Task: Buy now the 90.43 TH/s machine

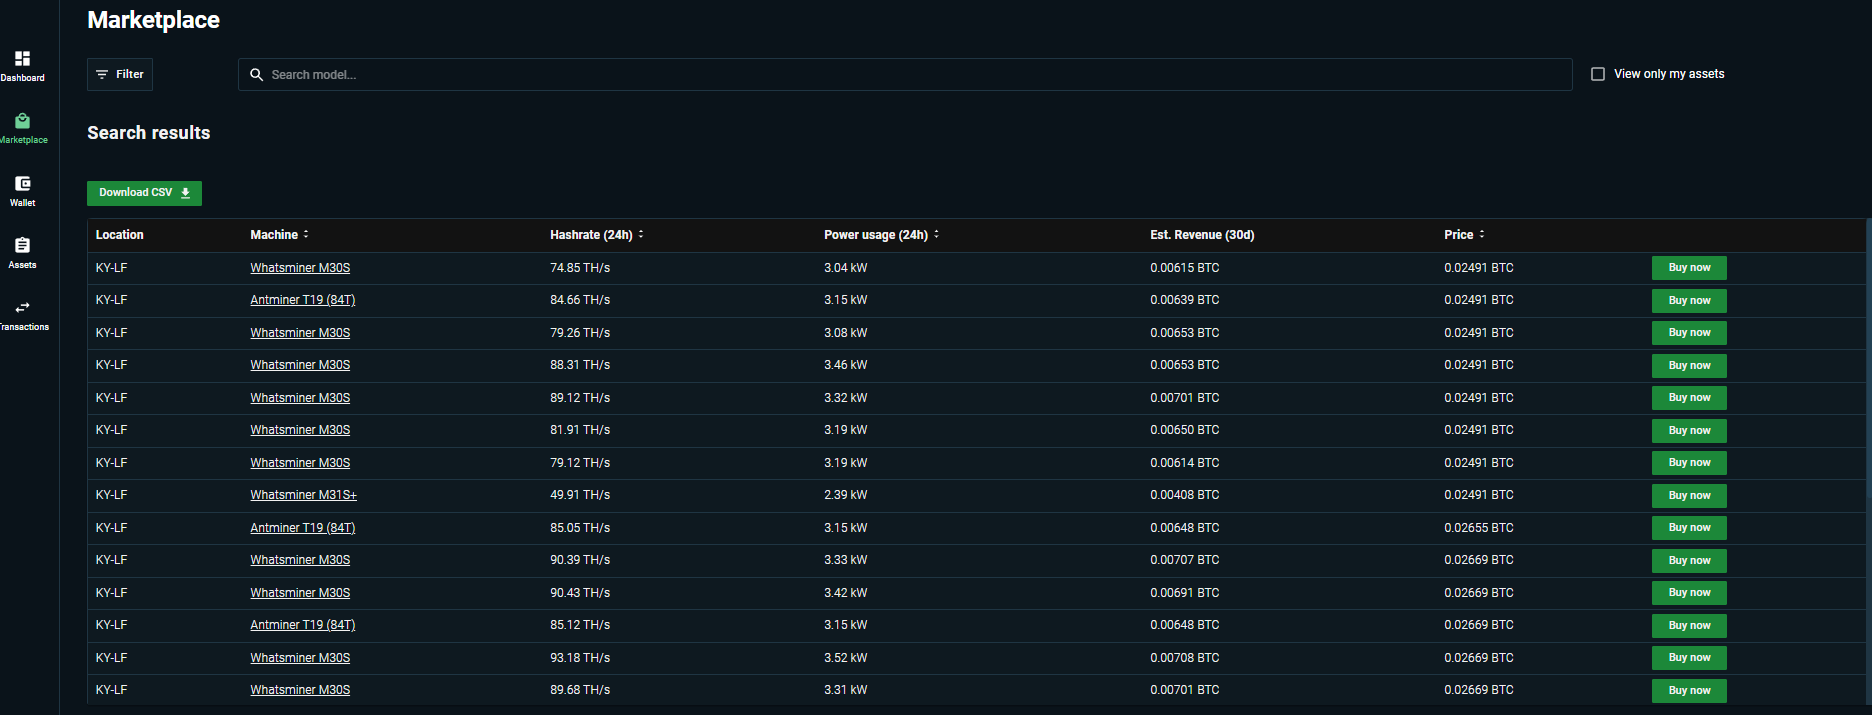Action: [1689, 593]
